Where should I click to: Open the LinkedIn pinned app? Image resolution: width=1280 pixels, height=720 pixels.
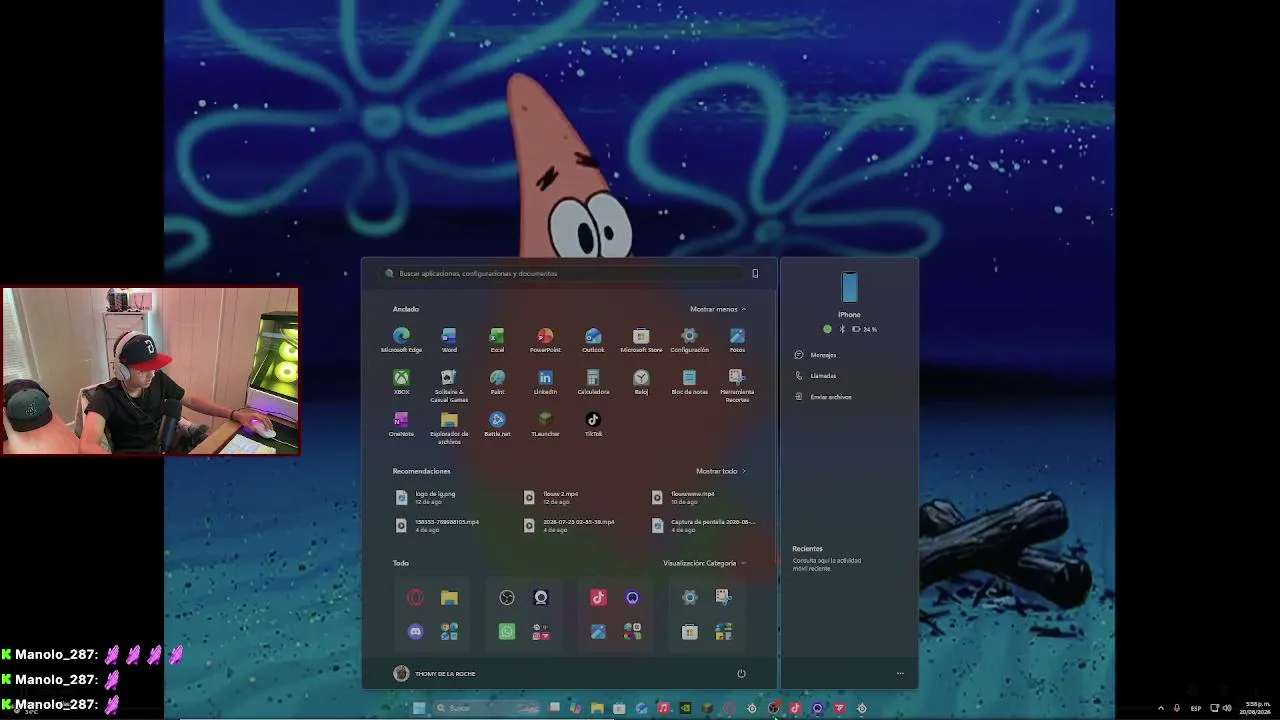click(x=545, y=382)
